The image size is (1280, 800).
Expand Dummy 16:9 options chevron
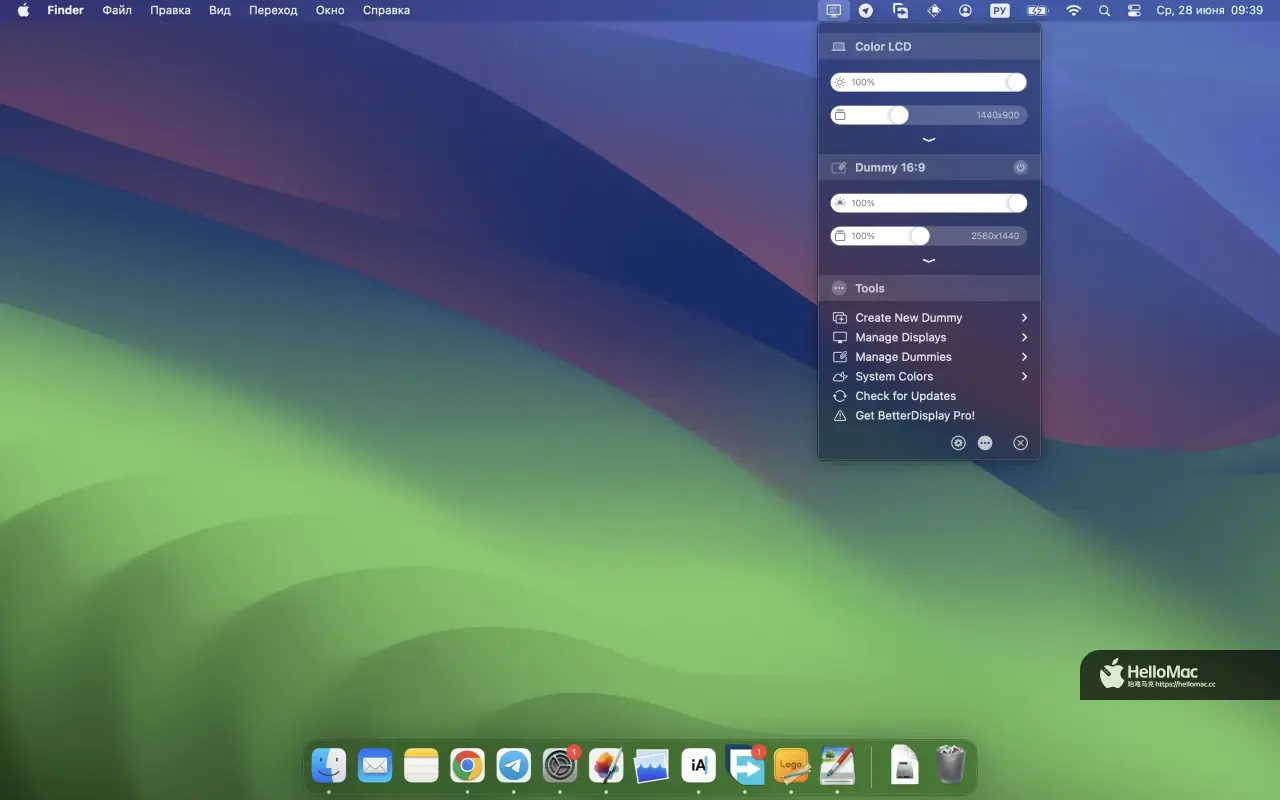[x=929, y=261]
